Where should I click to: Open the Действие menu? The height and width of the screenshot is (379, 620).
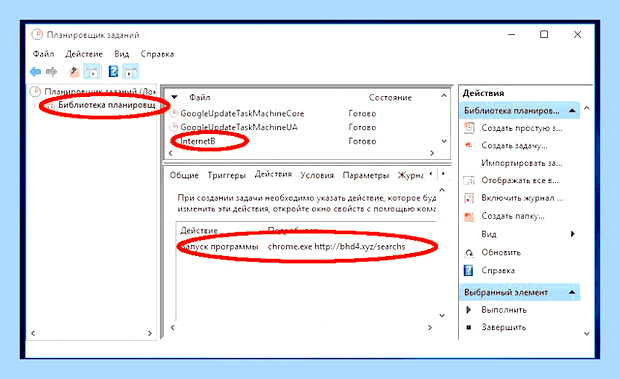tap(84, 54)
